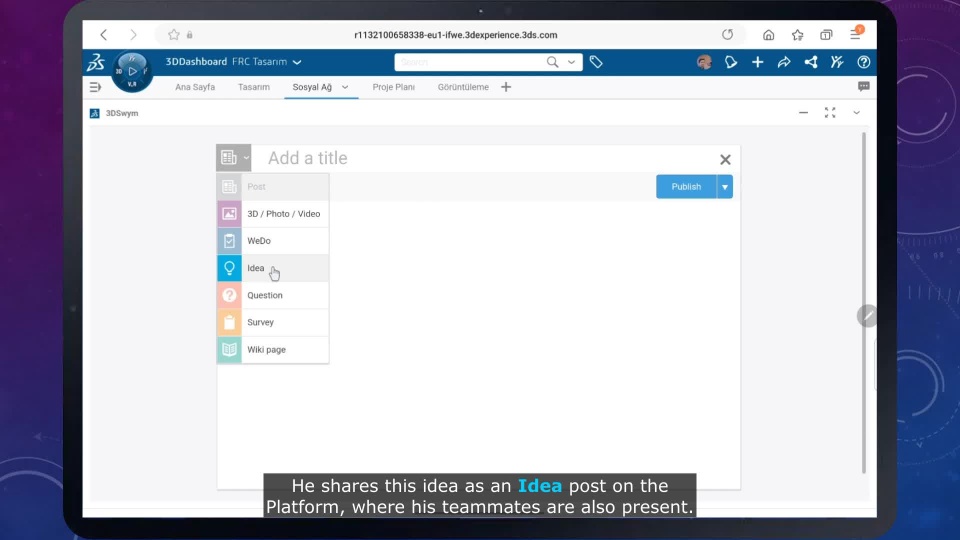Click the plus add icon in top bar
The width and height of the screenshot is (960, 540).
(757, 62)
